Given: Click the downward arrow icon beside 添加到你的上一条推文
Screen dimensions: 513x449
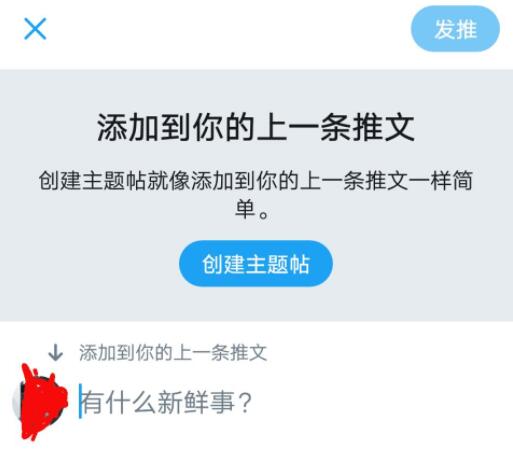Looking at the screenshot, I should tap(55, 352).
